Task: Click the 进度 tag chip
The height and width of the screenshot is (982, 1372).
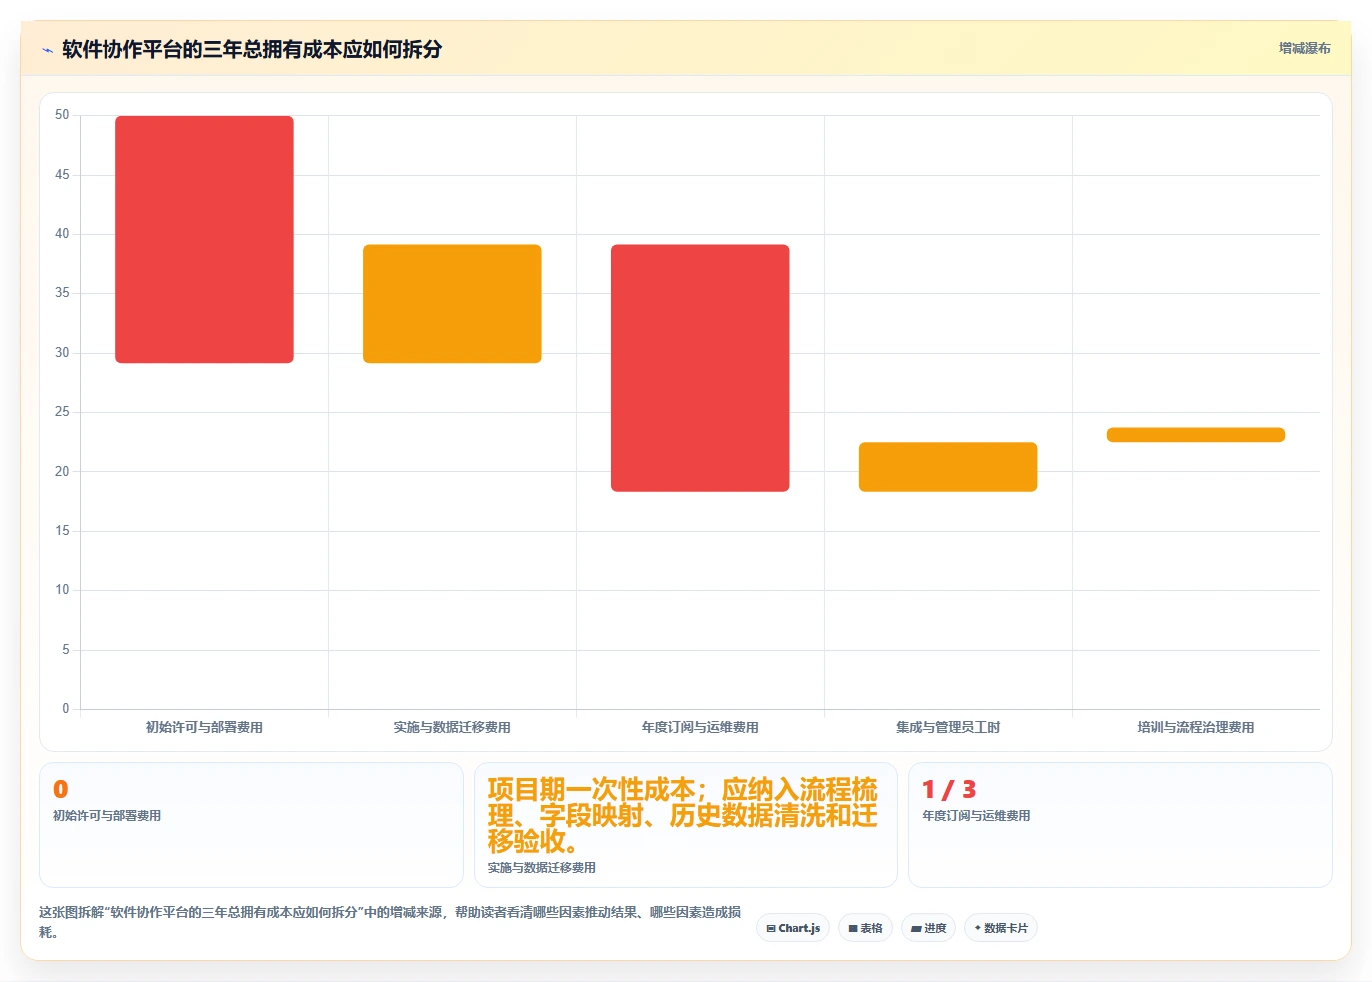Action: 928,928
